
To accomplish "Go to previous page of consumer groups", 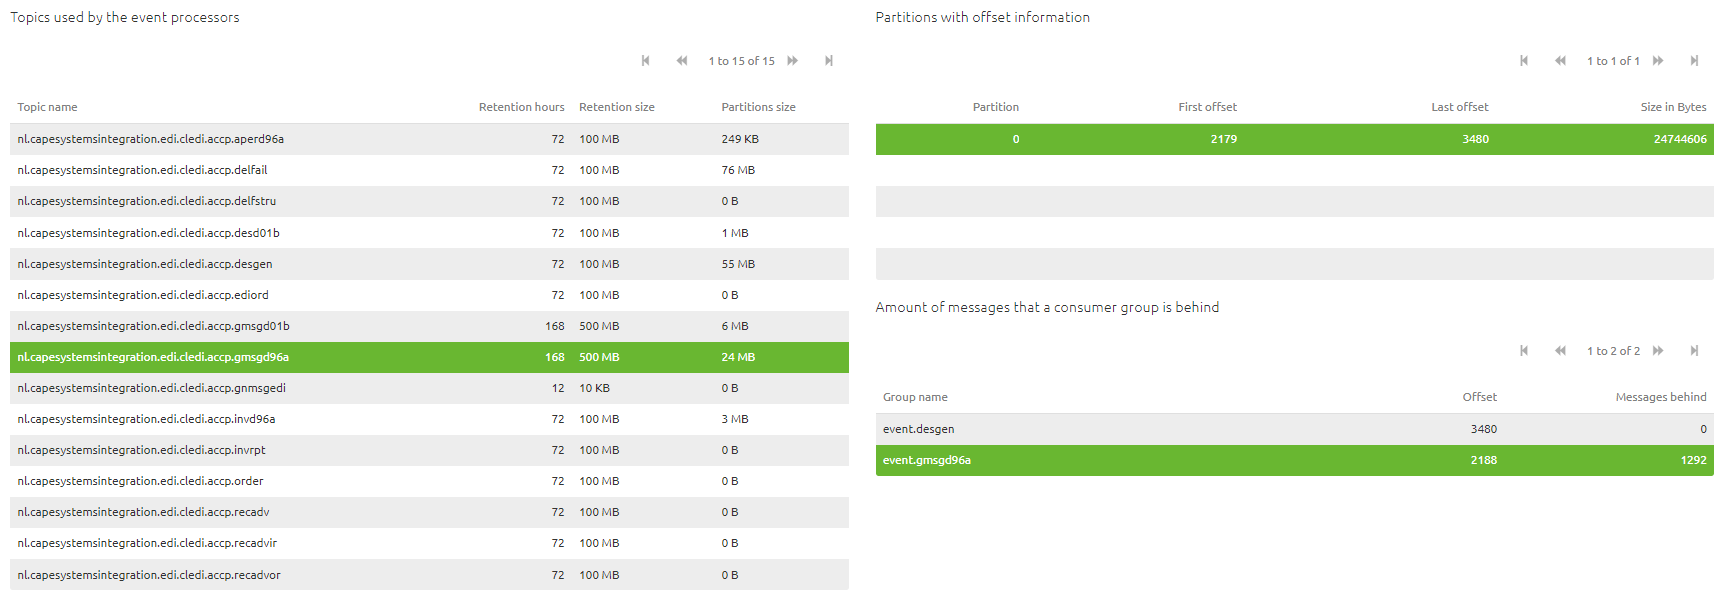I will 1560,350.
